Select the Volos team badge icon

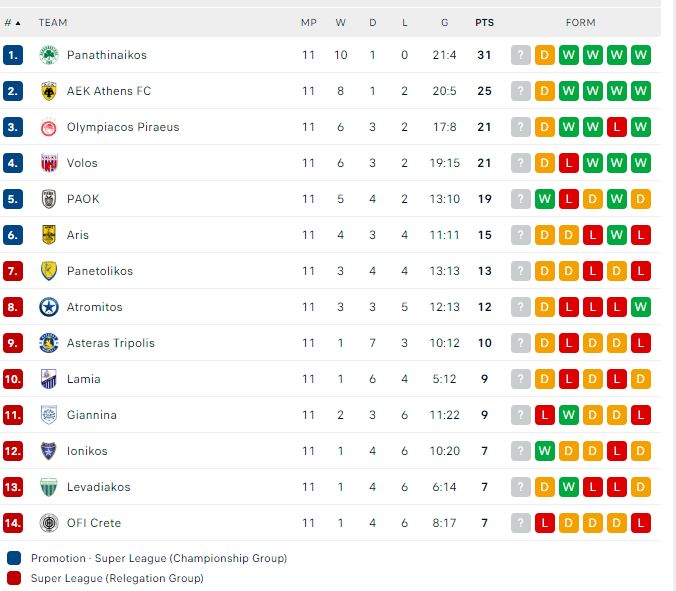pyautogui.click(x=49, y=163)
